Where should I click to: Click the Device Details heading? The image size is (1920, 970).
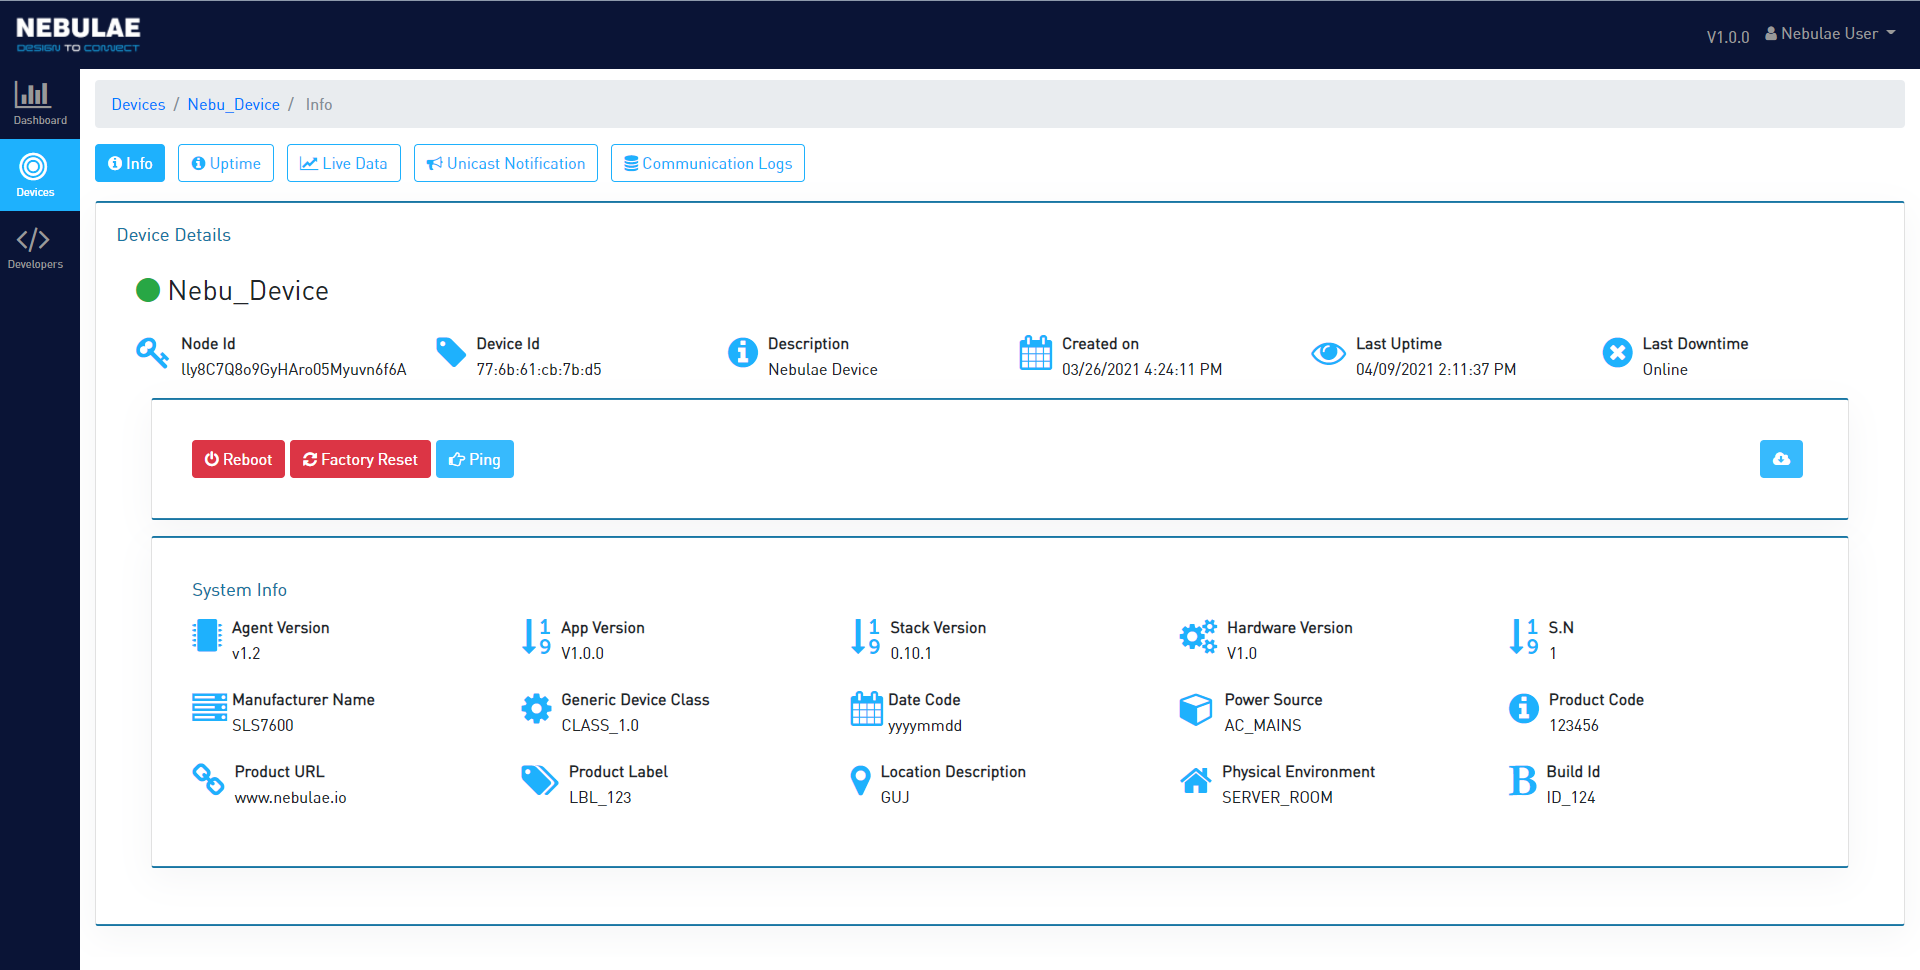click(173, 235)
